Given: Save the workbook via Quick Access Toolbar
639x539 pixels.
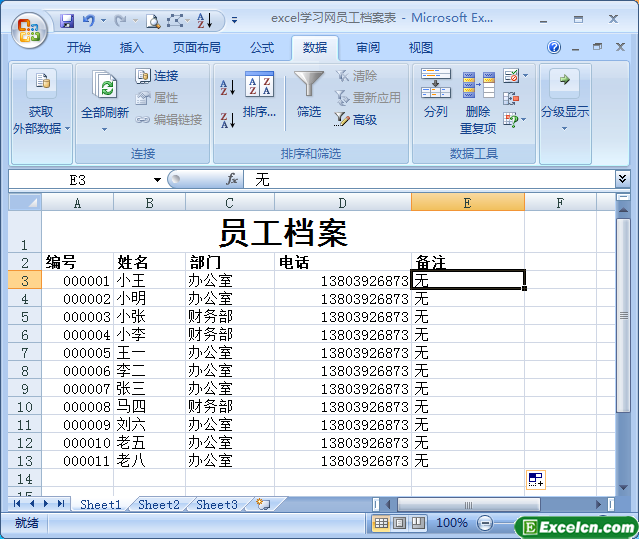Looking at the screenshot, I should 67,20.
